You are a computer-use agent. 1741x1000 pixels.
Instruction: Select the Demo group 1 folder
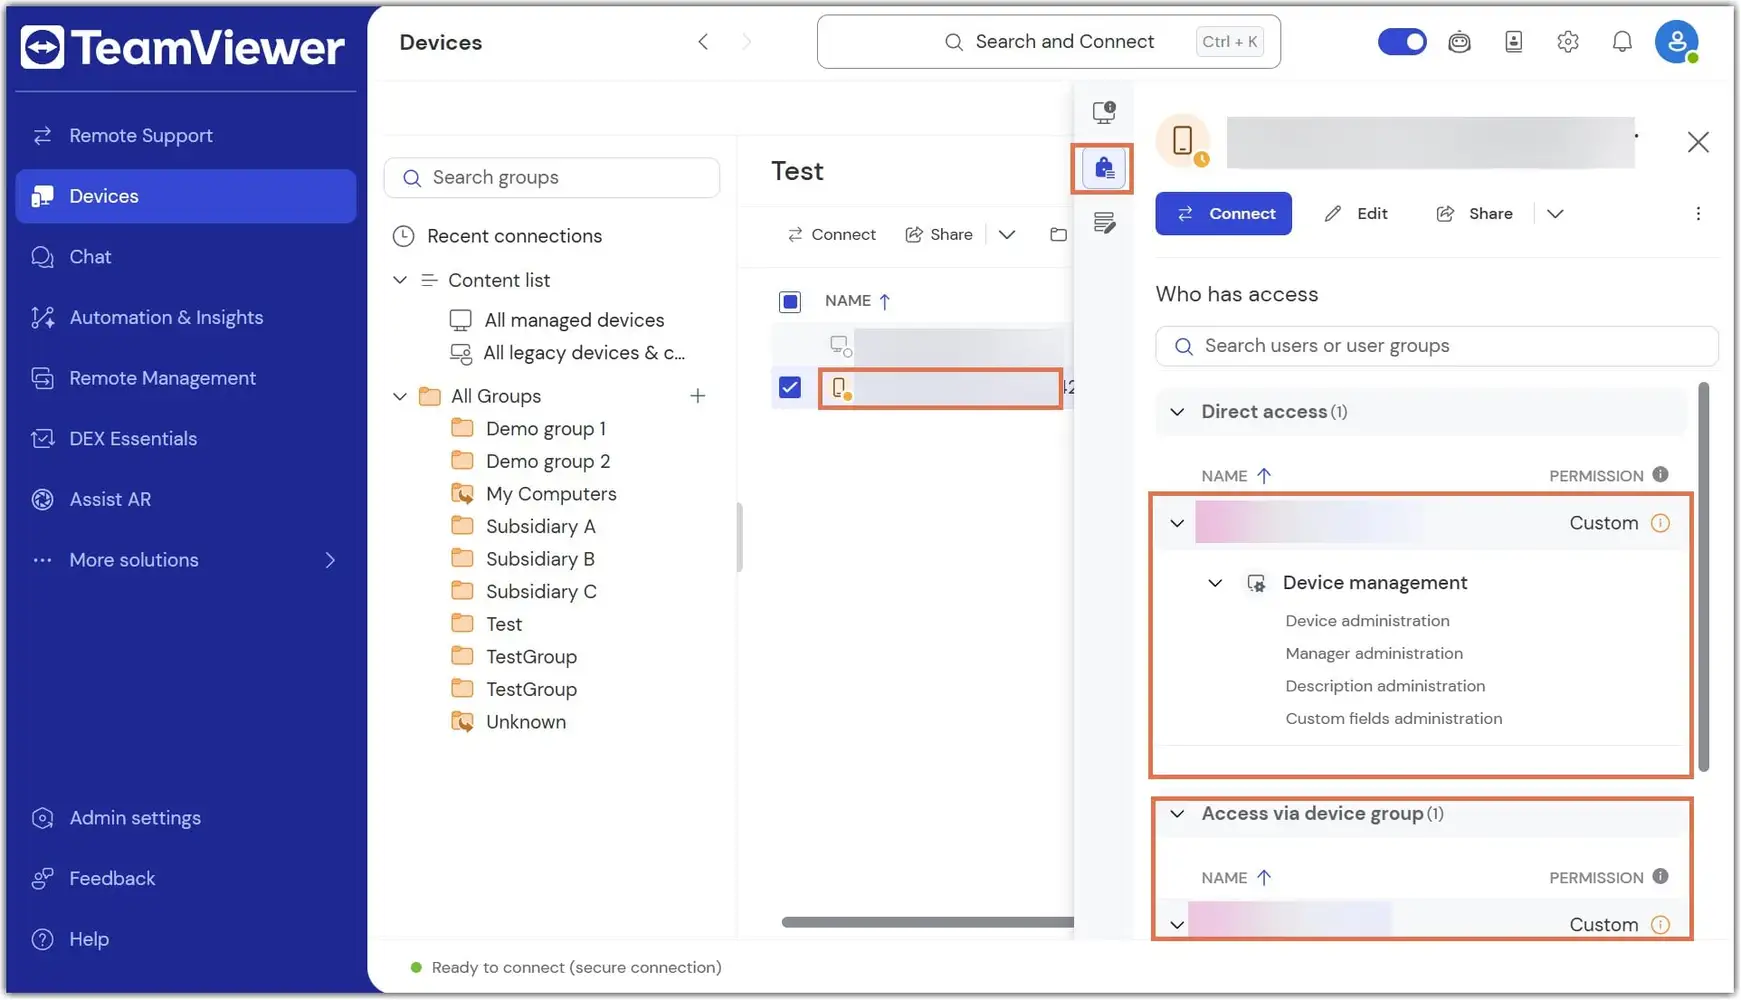pos(528,429)
